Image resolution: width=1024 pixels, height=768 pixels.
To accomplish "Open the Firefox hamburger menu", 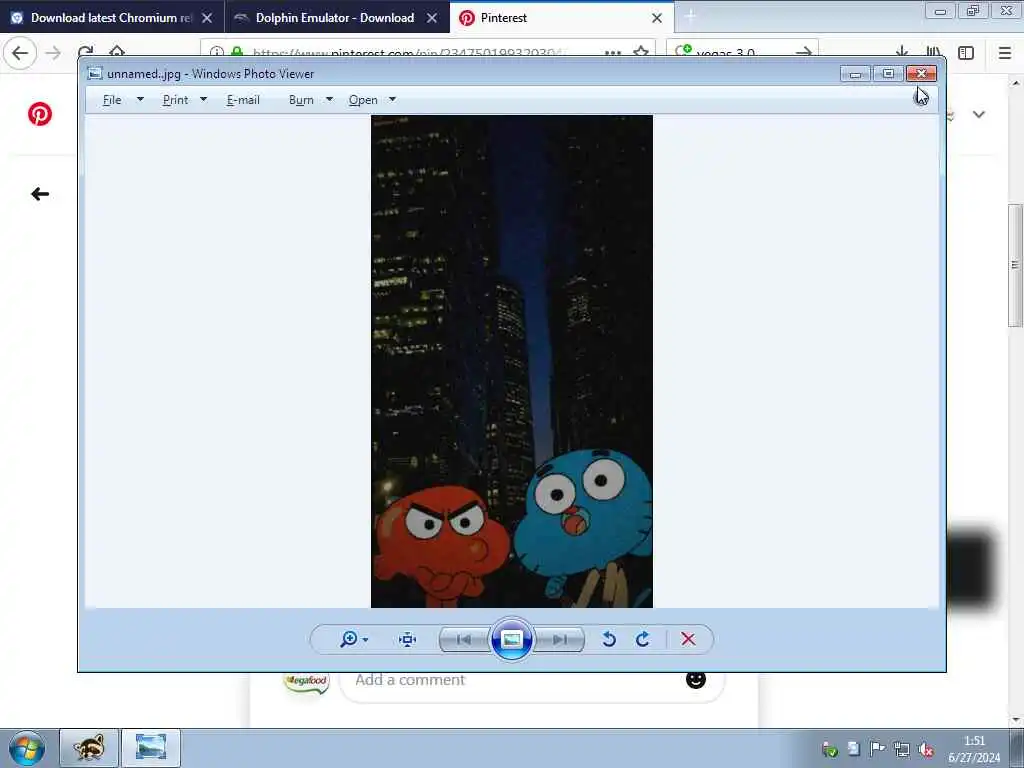I will (x=1004, y=53).
